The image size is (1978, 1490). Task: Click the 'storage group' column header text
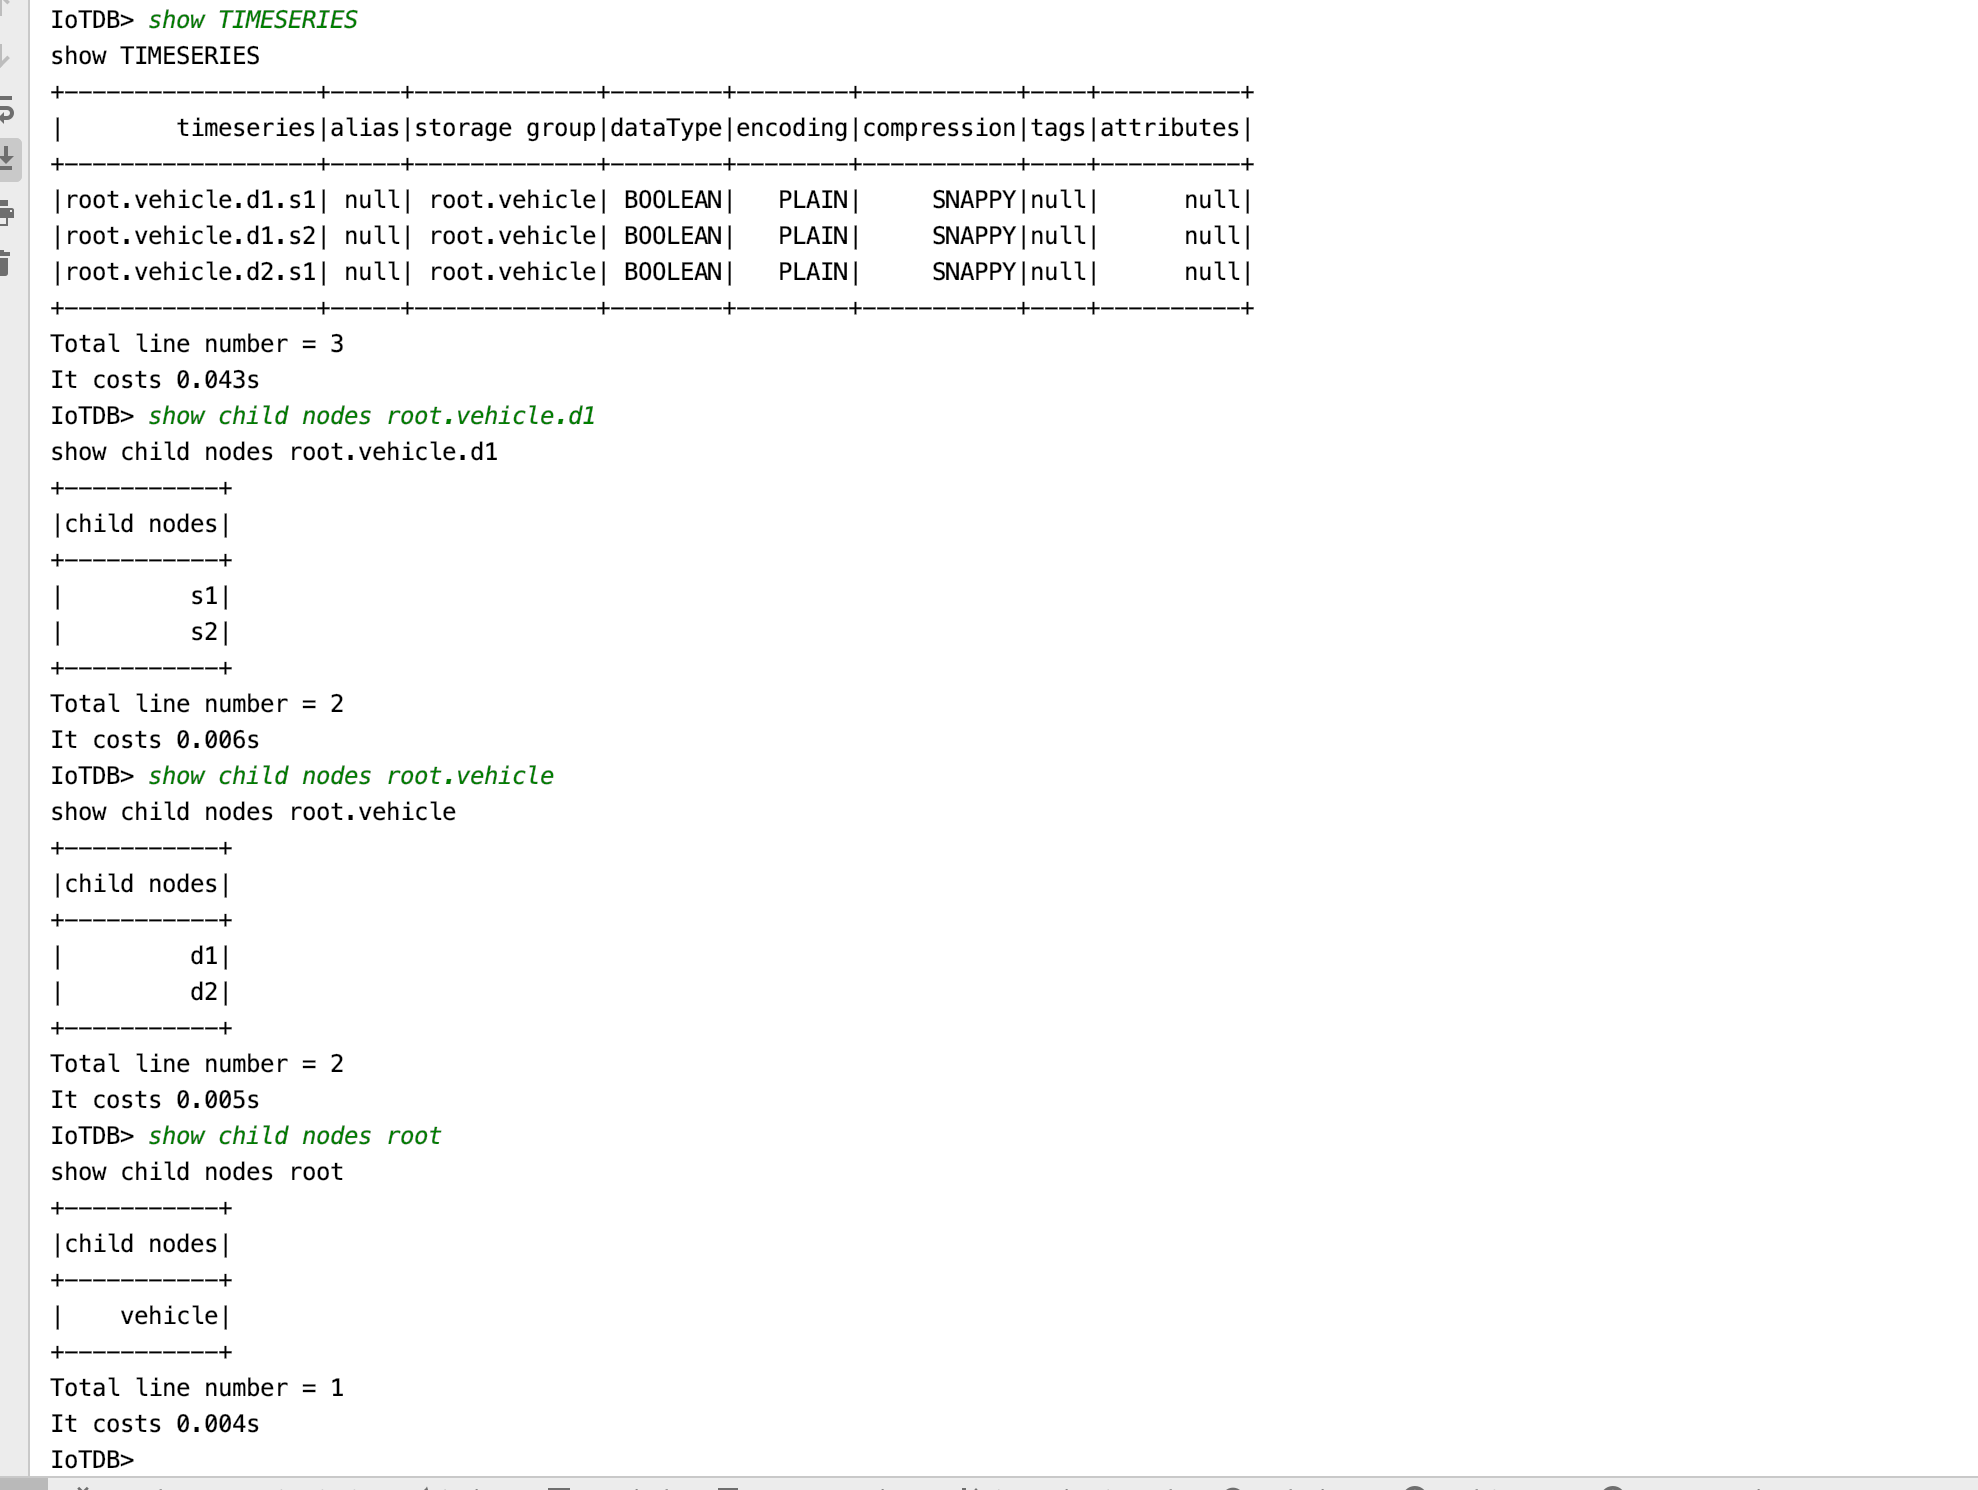point(505,128)
